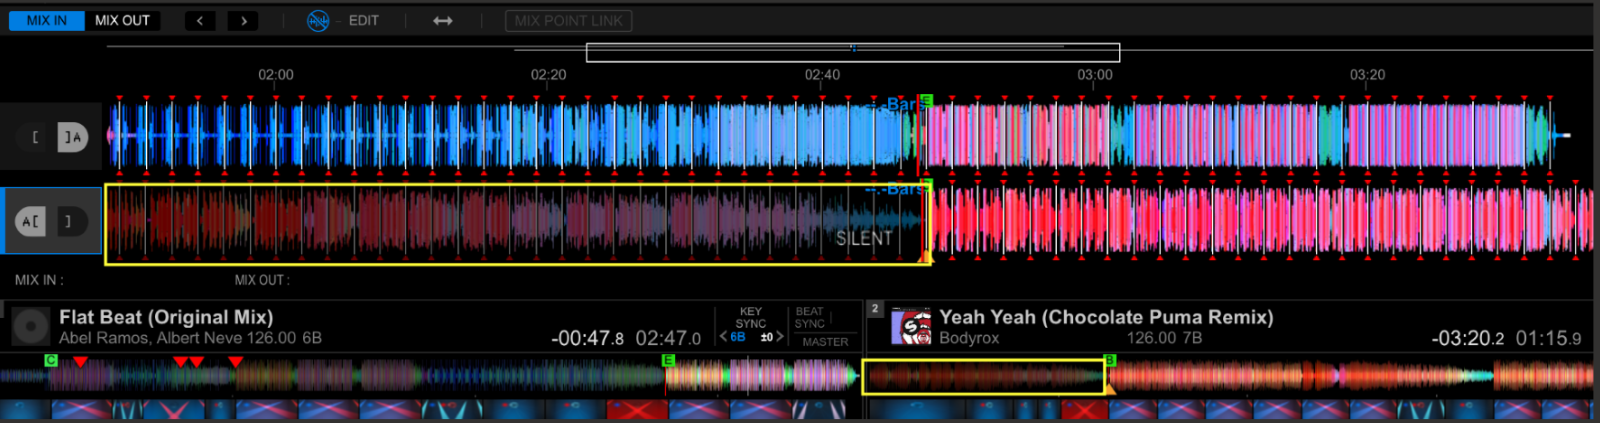Switch to the MIX OUT tab
Viewport: 1600px width, 423px height.
[x=122, y=20]
